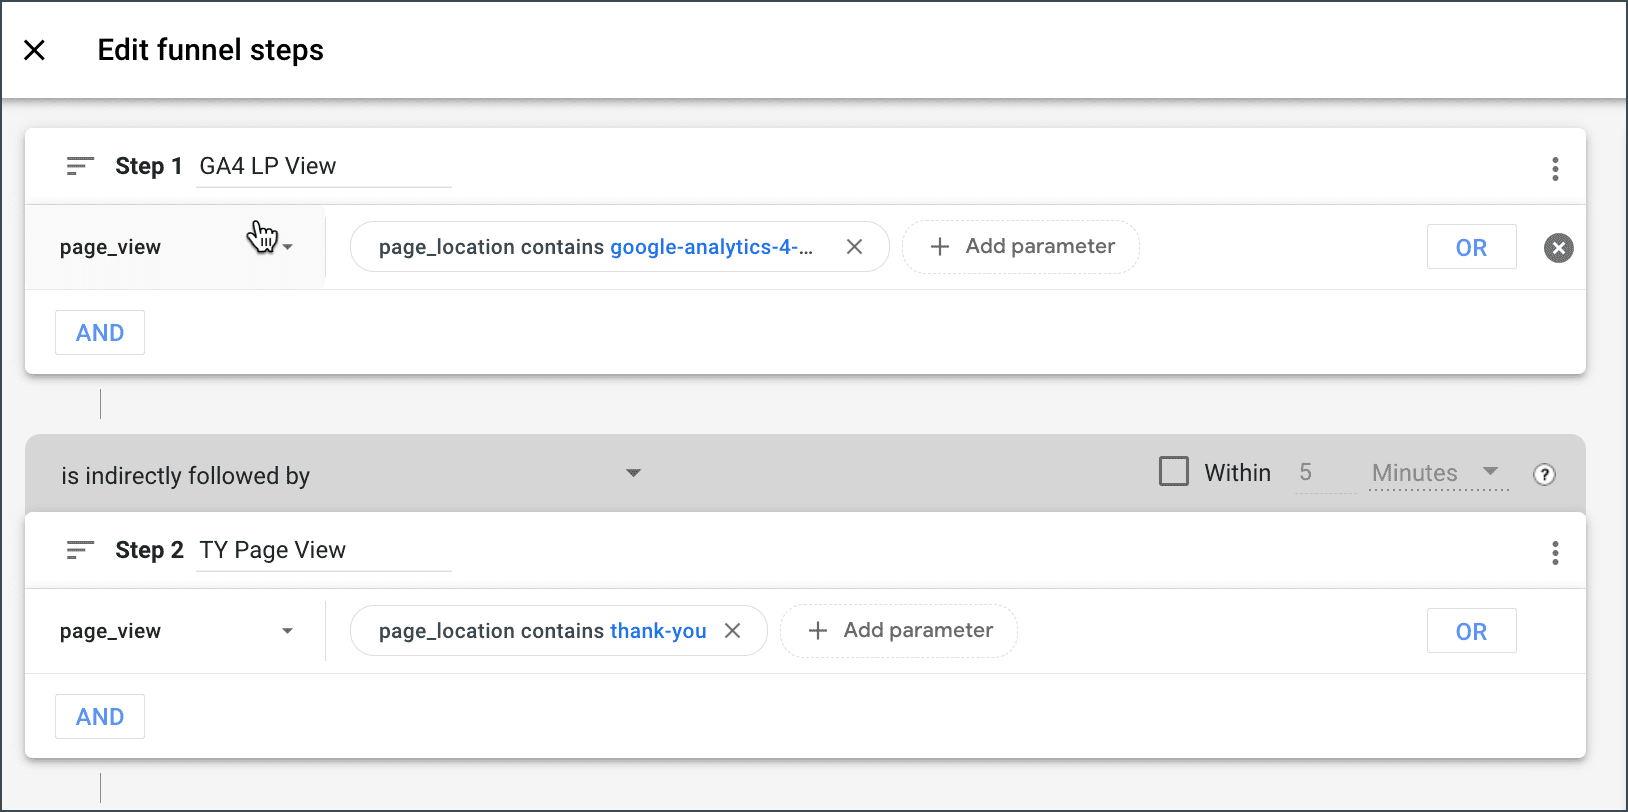The height and width of the screenshot is (812, 1628).
Task: Open Step 2 three-dot options menu
Action: (x=1555, y=553)
